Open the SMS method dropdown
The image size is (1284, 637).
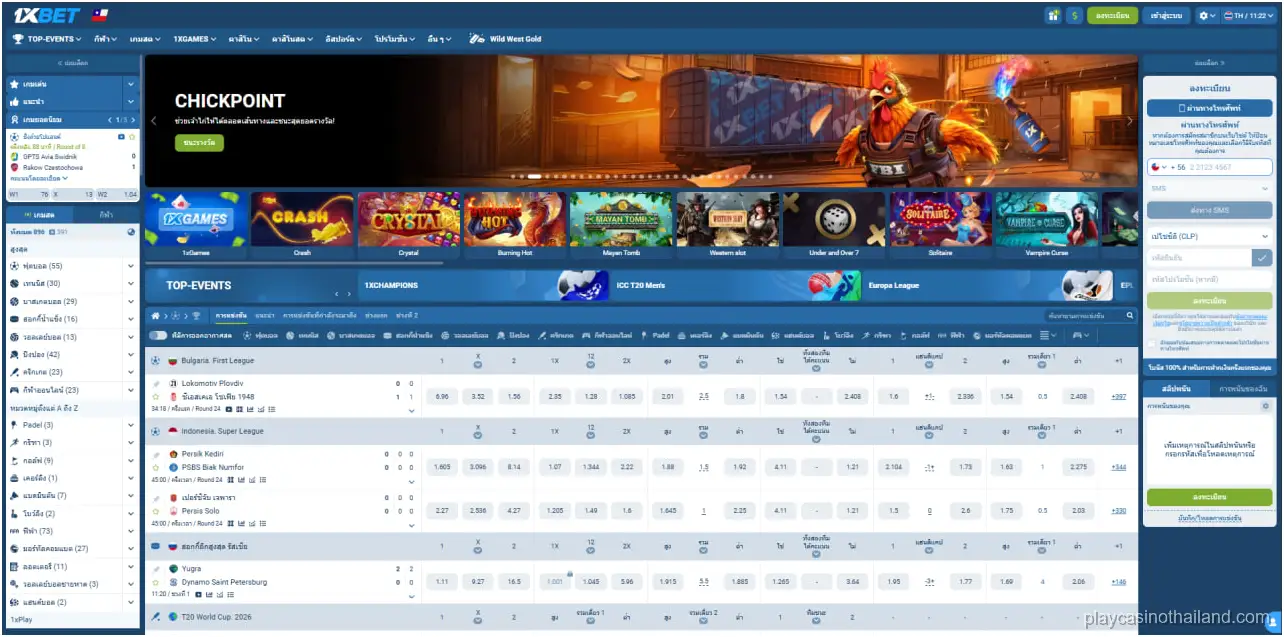coord(1210,188)
